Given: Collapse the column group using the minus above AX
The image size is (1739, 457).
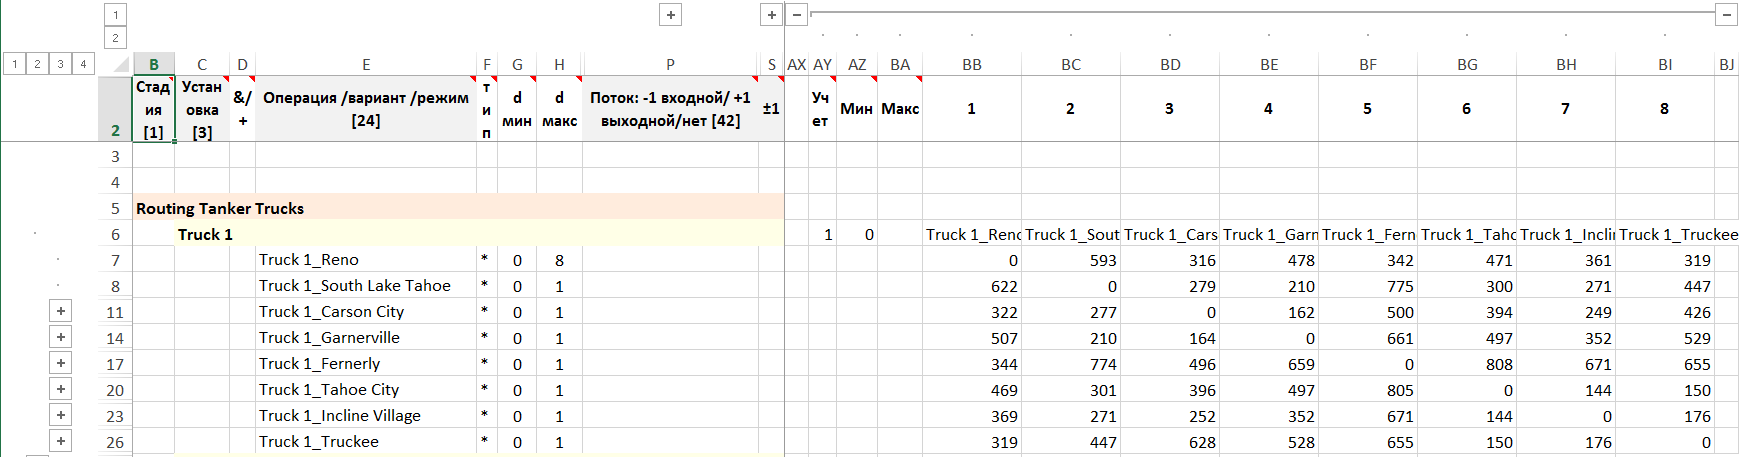Looking at the screenshot, I should 797,15.
